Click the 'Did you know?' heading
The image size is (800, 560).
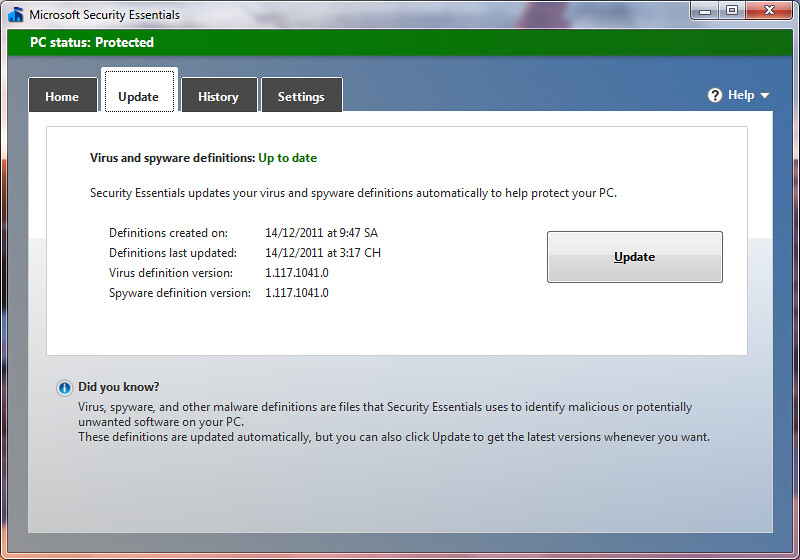pos(118,387)
